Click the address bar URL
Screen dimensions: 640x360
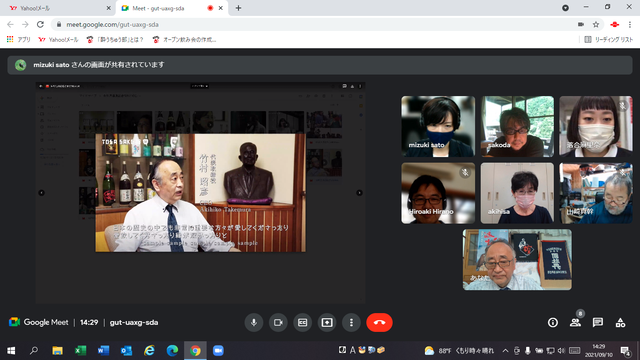click(x=113, y=24)
